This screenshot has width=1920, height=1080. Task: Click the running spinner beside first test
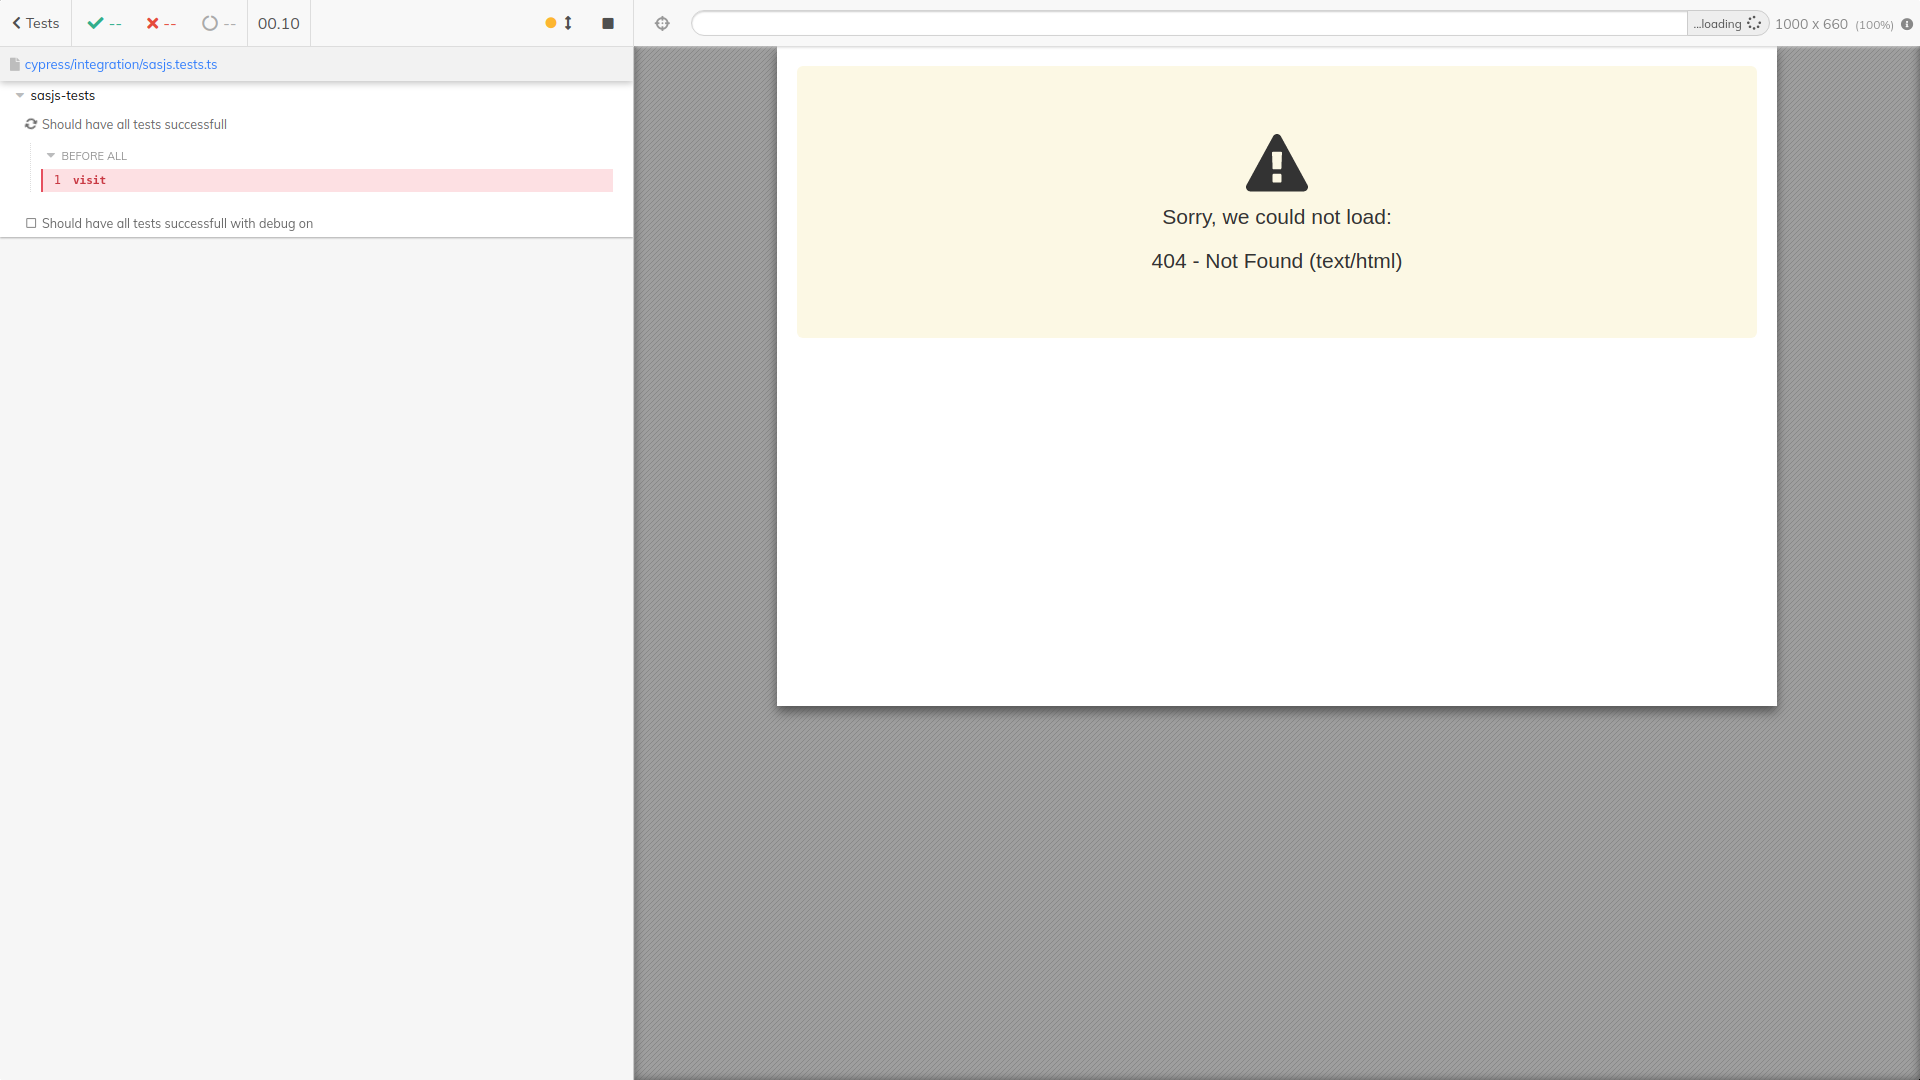point(31,124)
